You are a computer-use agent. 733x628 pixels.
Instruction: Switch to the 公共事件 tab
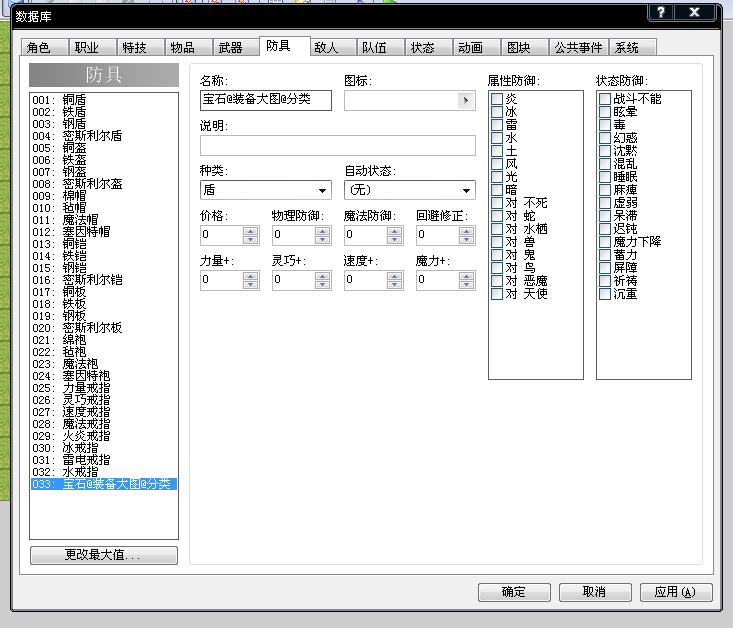[x=579, y=47]
